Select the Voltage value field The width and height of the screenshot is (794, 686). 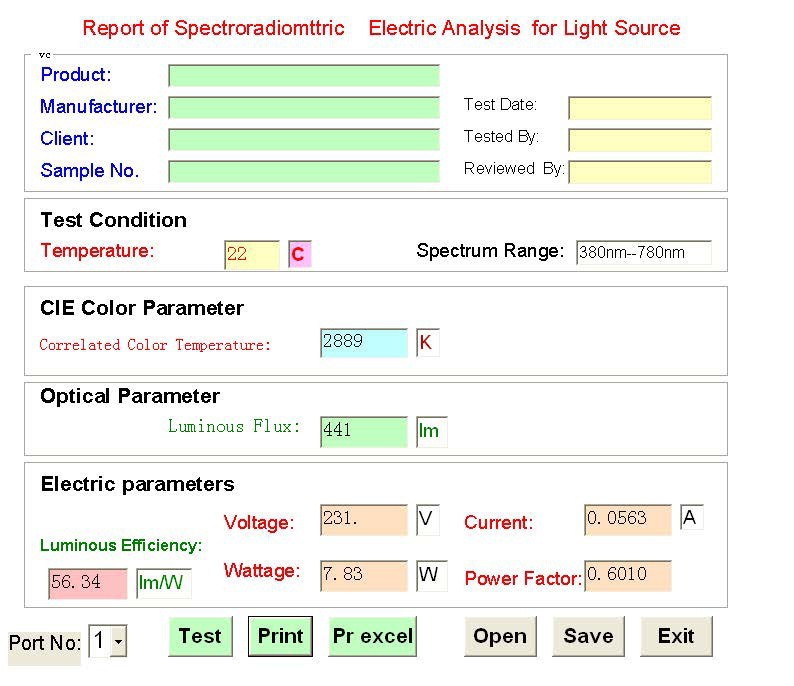[x=364, y=519]
